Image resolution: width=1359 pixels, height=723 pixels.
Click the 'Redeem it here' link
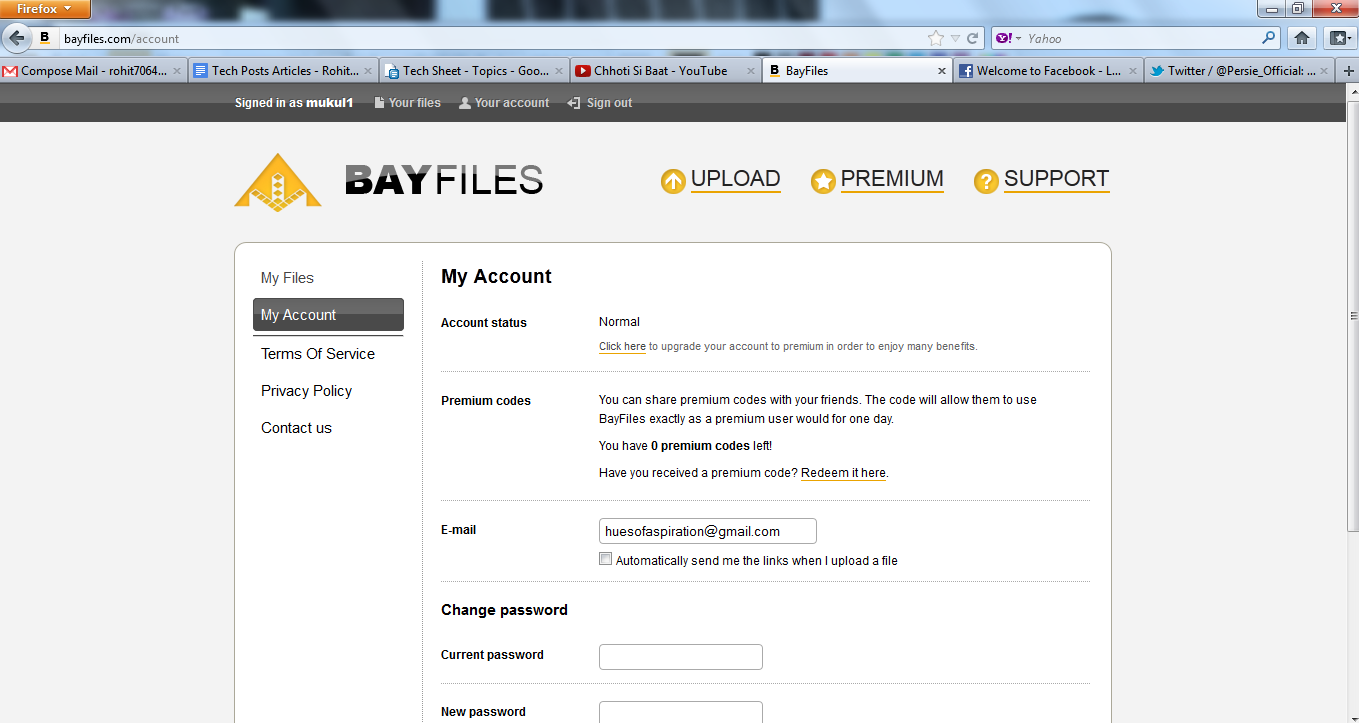[843, 473]
